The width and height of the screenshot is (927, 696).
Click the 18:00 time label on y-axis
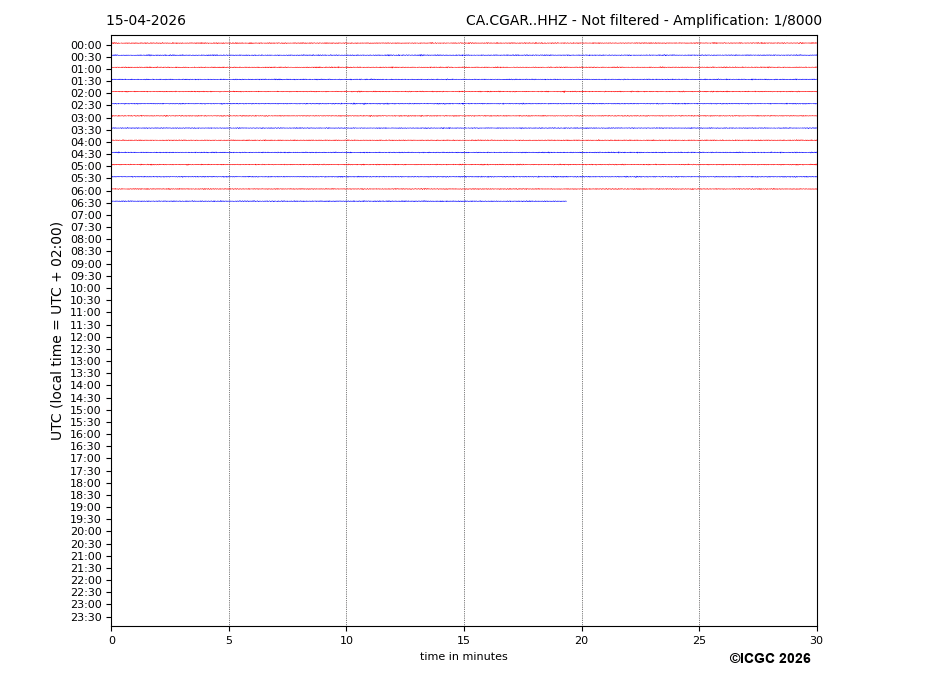86,483
